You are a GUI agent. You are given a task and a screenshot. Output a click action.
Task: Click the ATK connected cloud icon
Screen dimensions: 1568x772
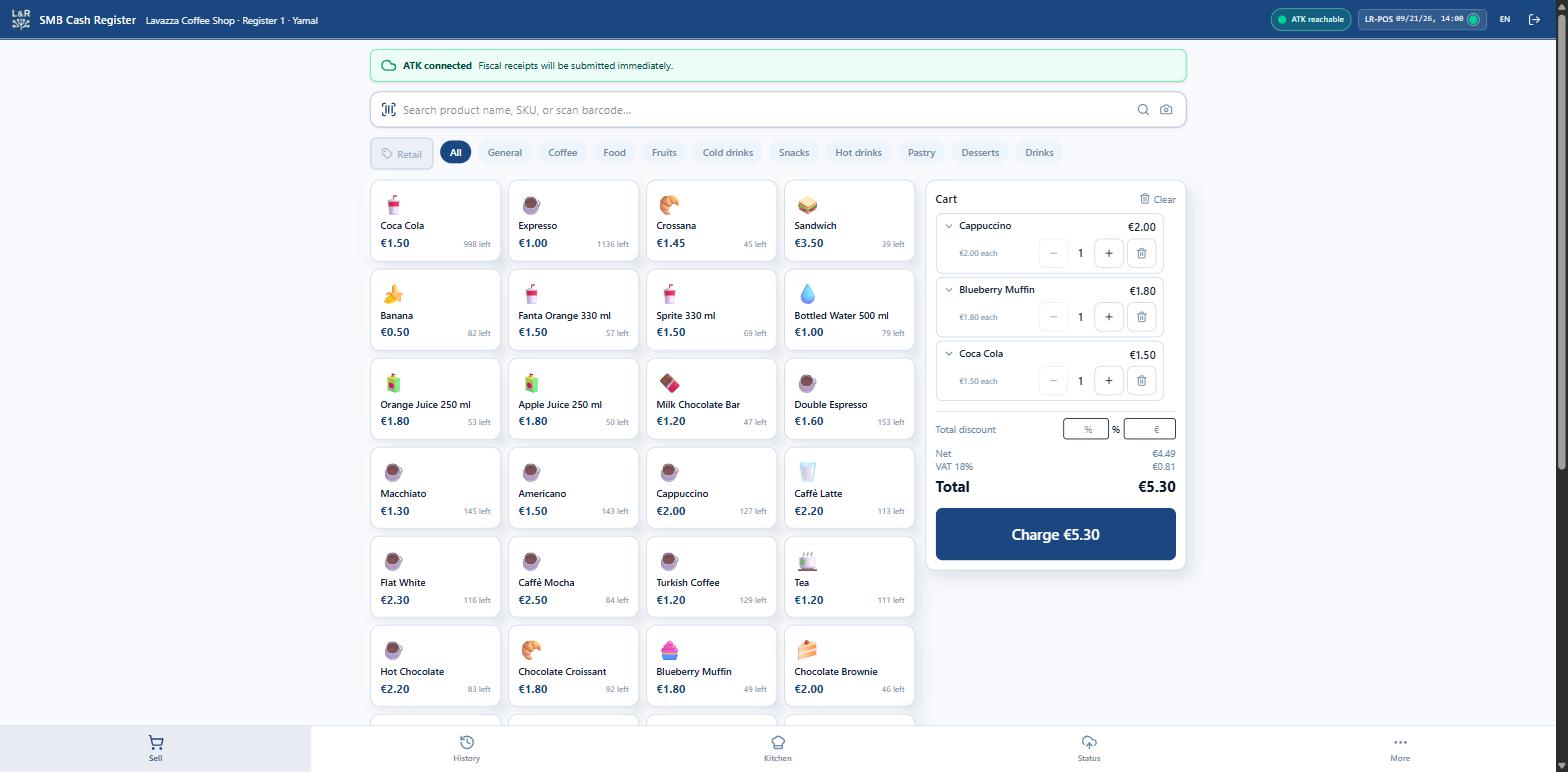coord(388,65)
